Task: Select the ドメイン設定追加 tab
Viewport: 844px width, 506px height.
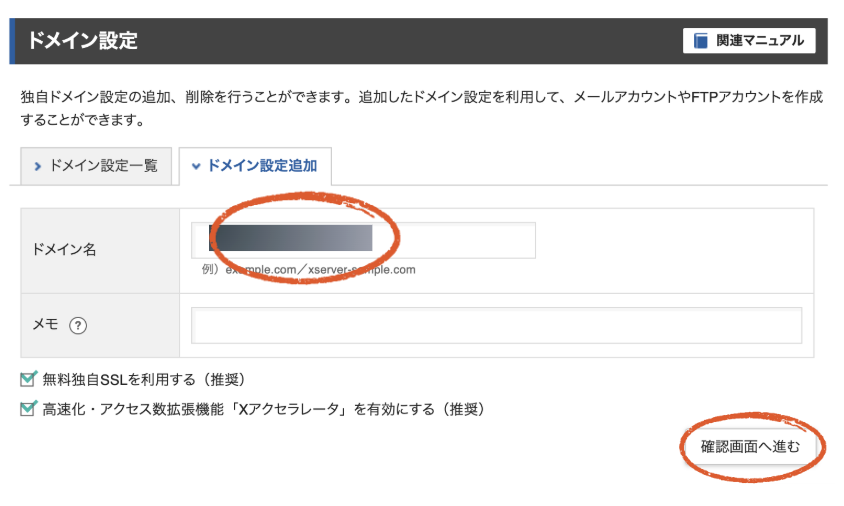Action: point(255,166)
